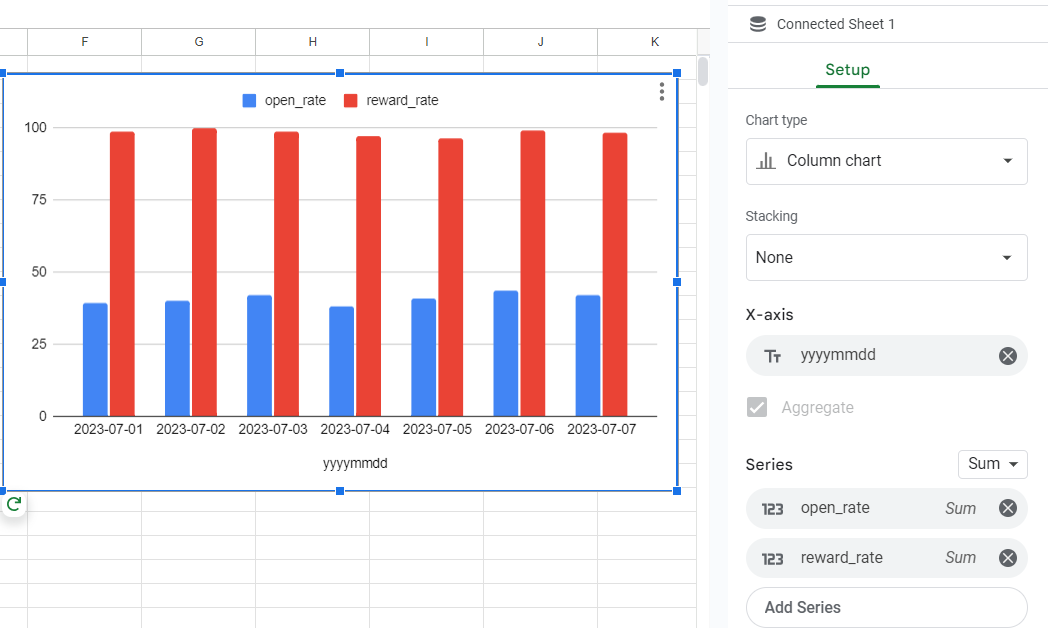Viewport: 1048px width, 628px height.
Task: Open the Stacking dropdown
Action: click(886, 257)
